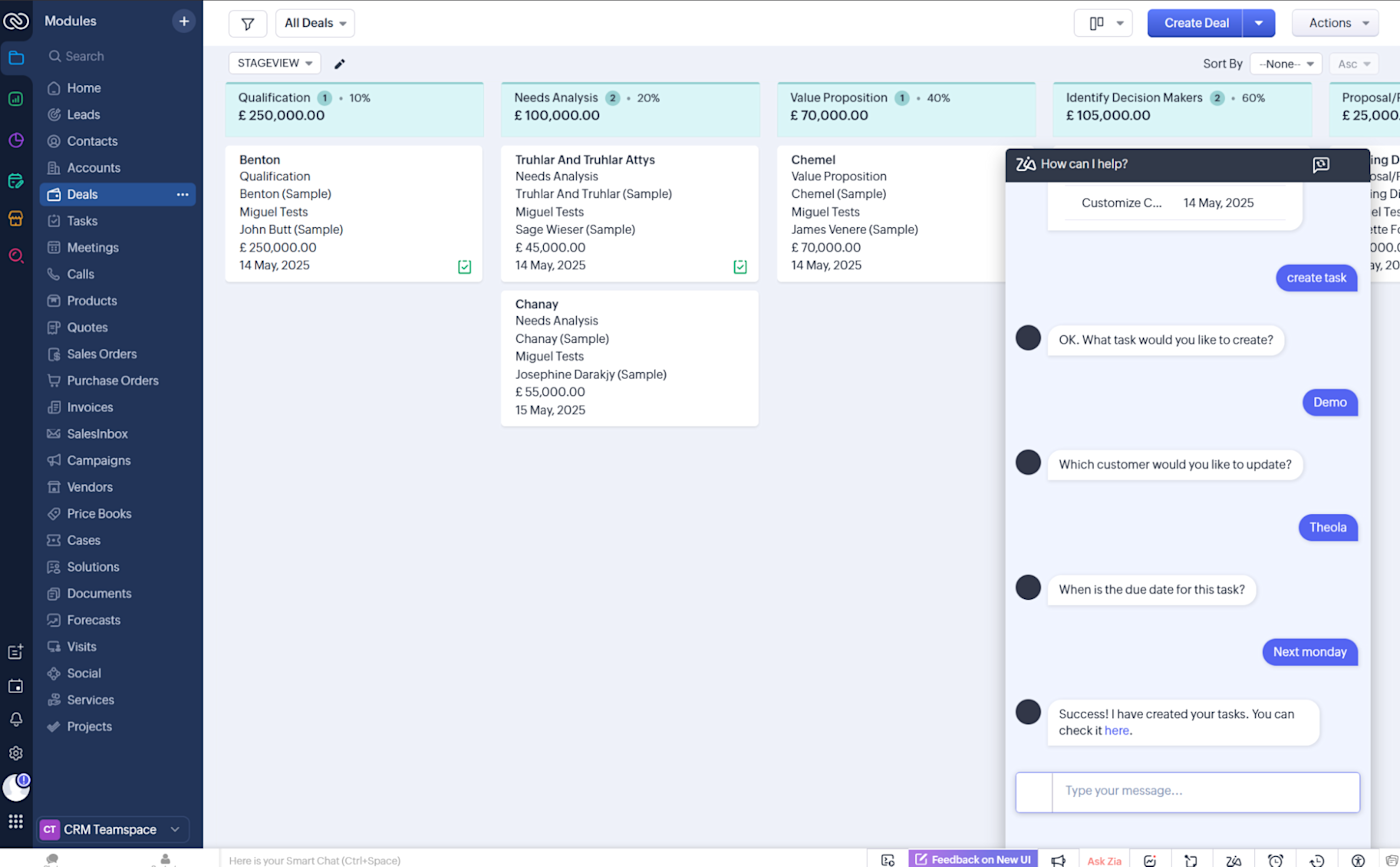Open the recent items history clock icon
The height and width of the screenshot is (867, 1400).
click(x=1317, y=860)
